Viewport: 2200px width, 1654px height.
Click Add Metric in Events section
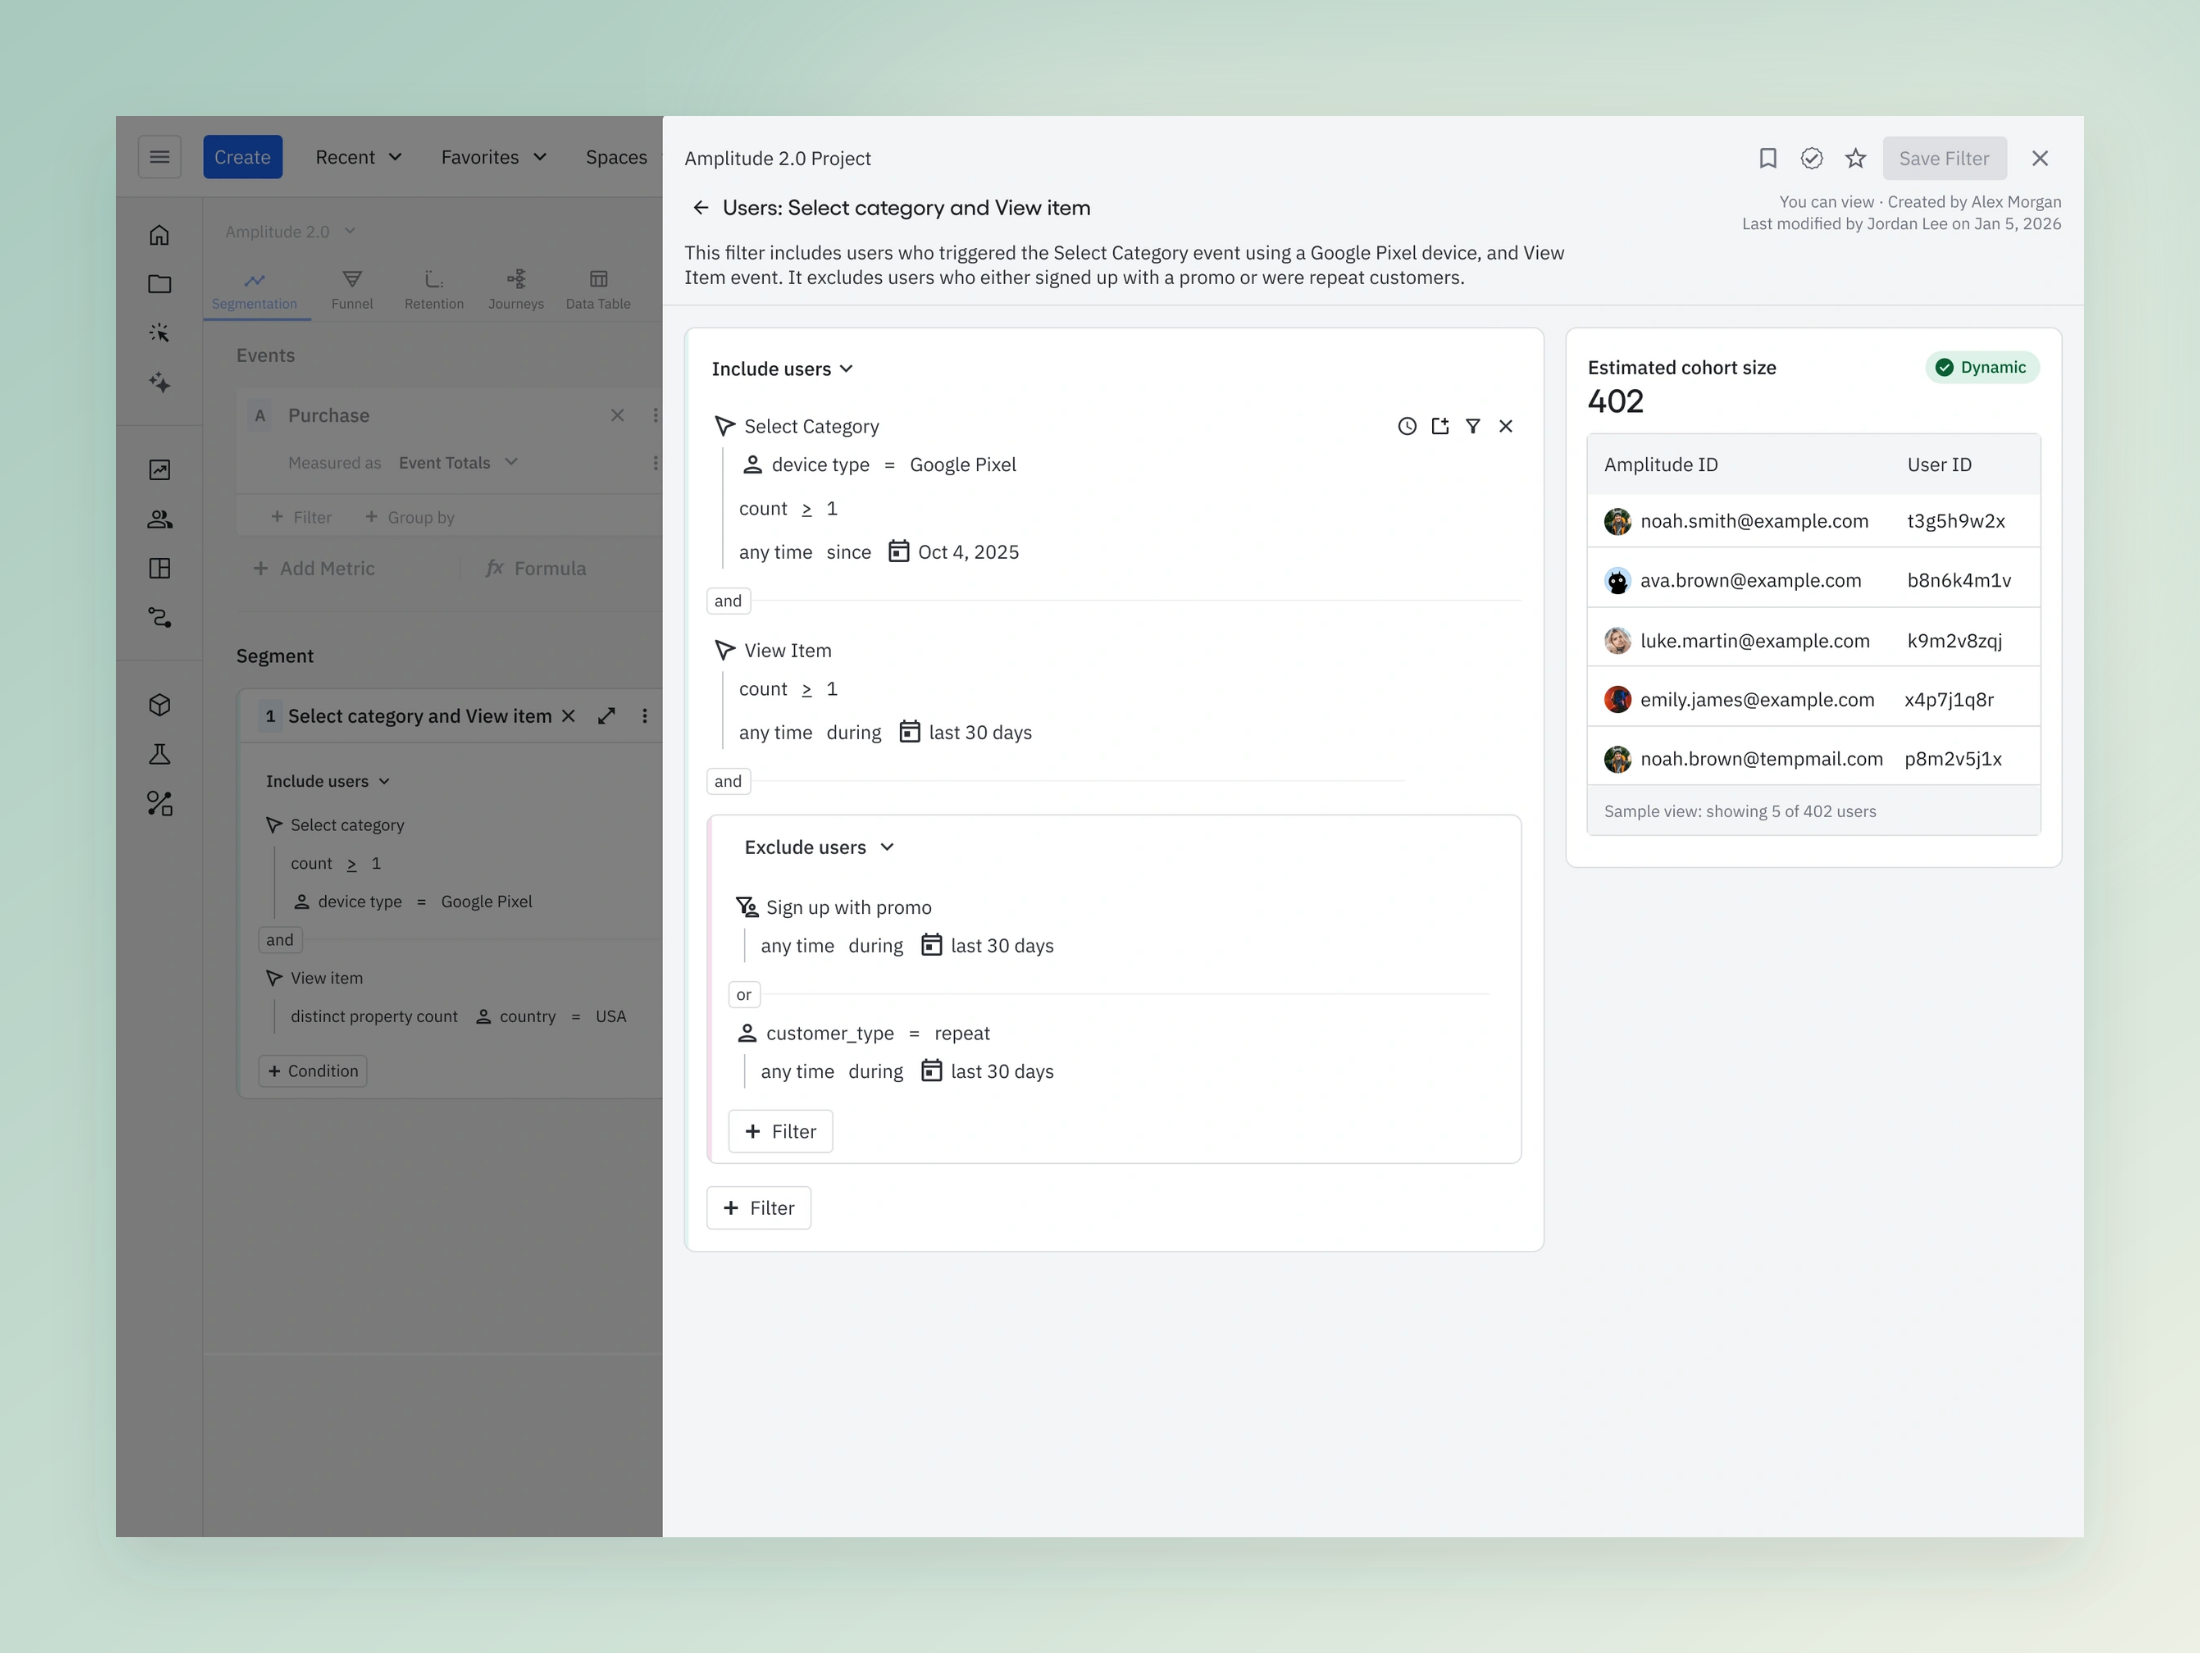314,569
